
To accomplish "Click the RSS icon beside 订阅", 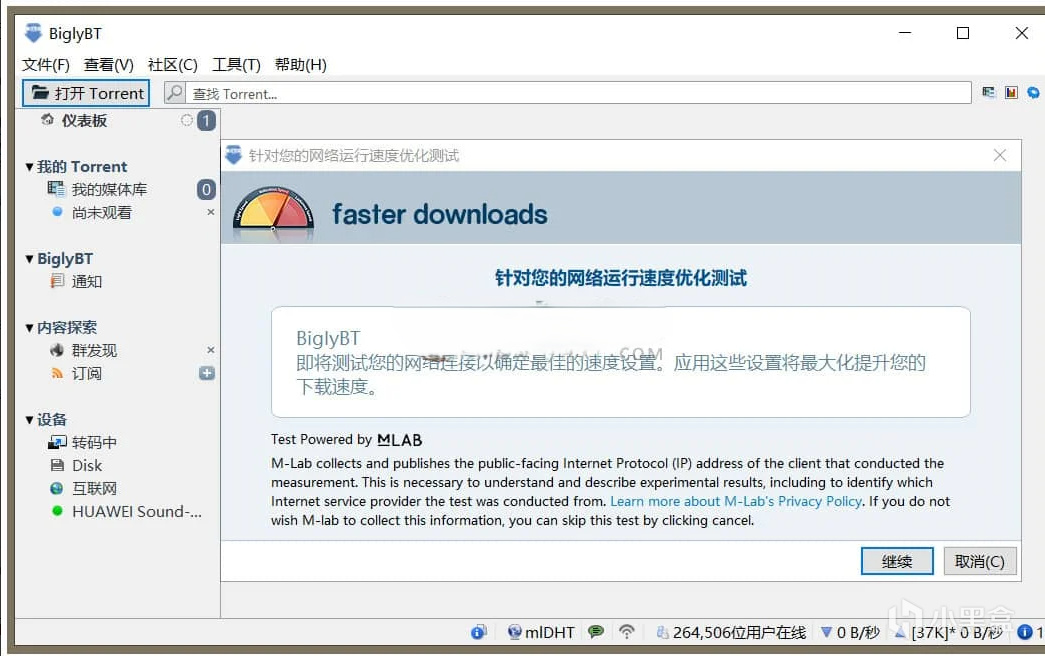I will click(x=57, y=373).
